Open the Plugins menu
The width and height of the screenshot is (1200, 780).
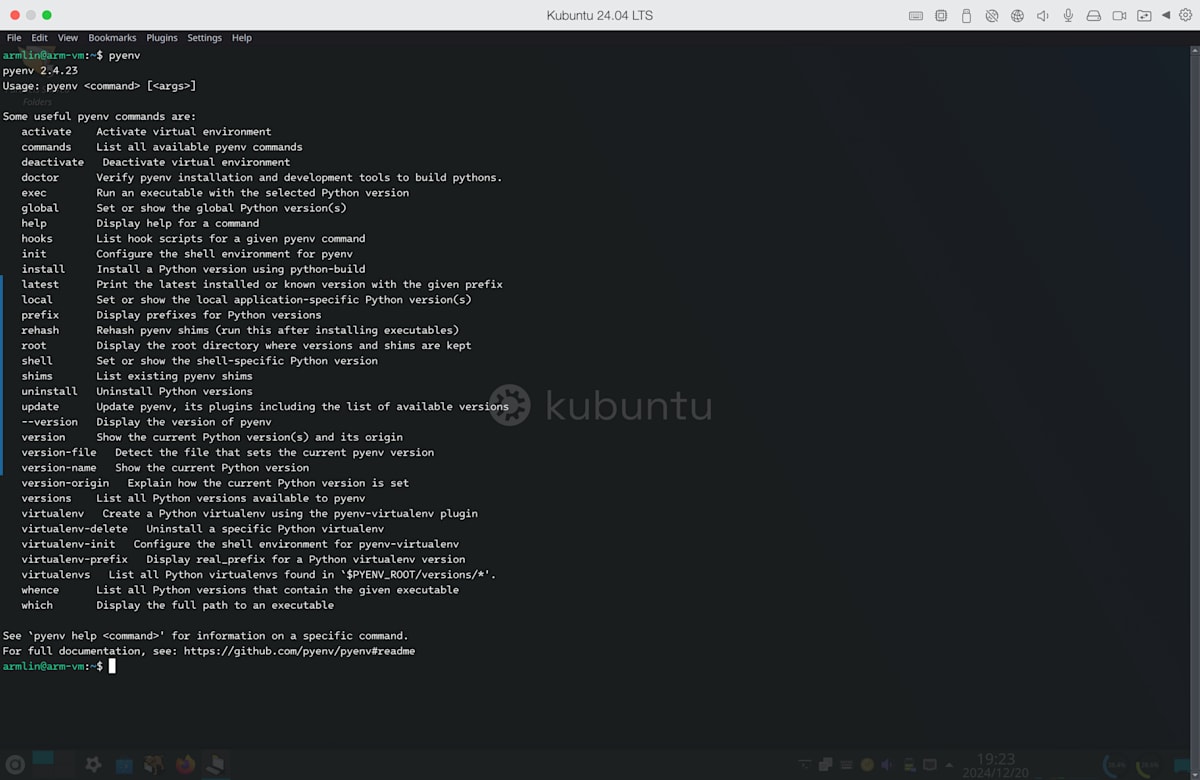[162, 38]
